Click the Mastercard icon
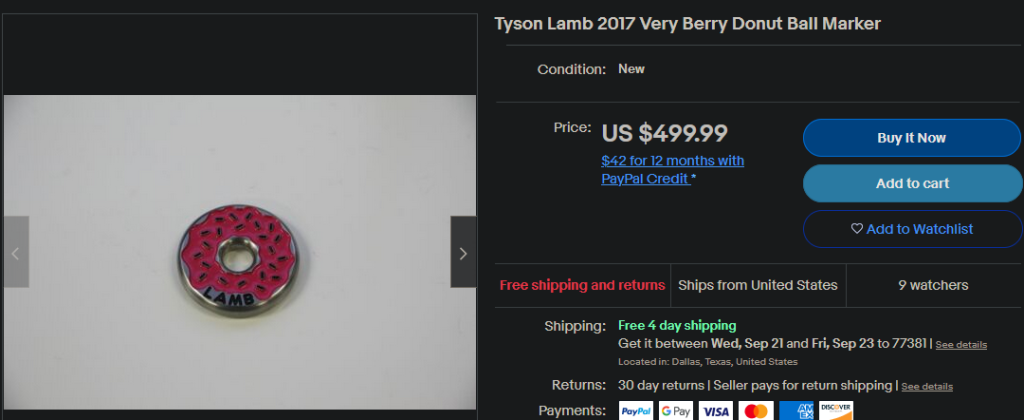Screen dimensions: 1024x420 756,410
